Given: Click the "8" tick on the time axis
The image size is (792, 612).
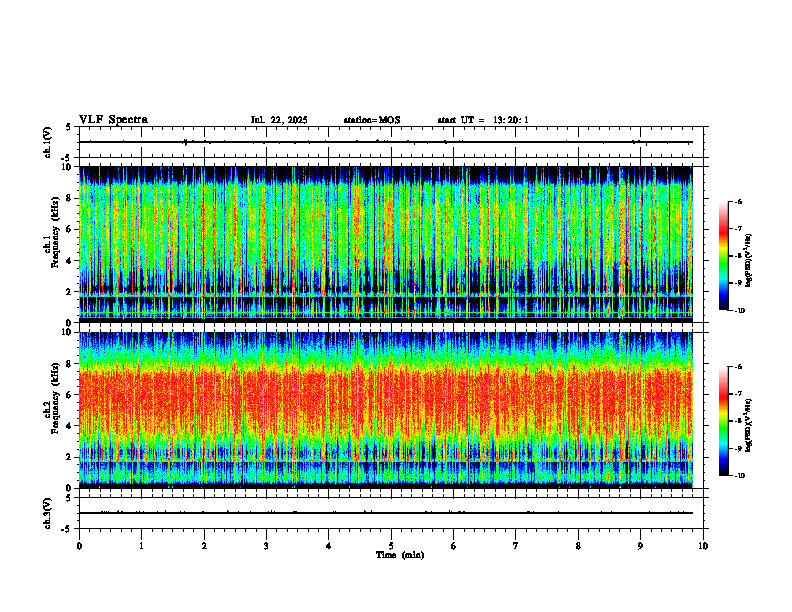Looking at the screenshot, I should (578, 546).
